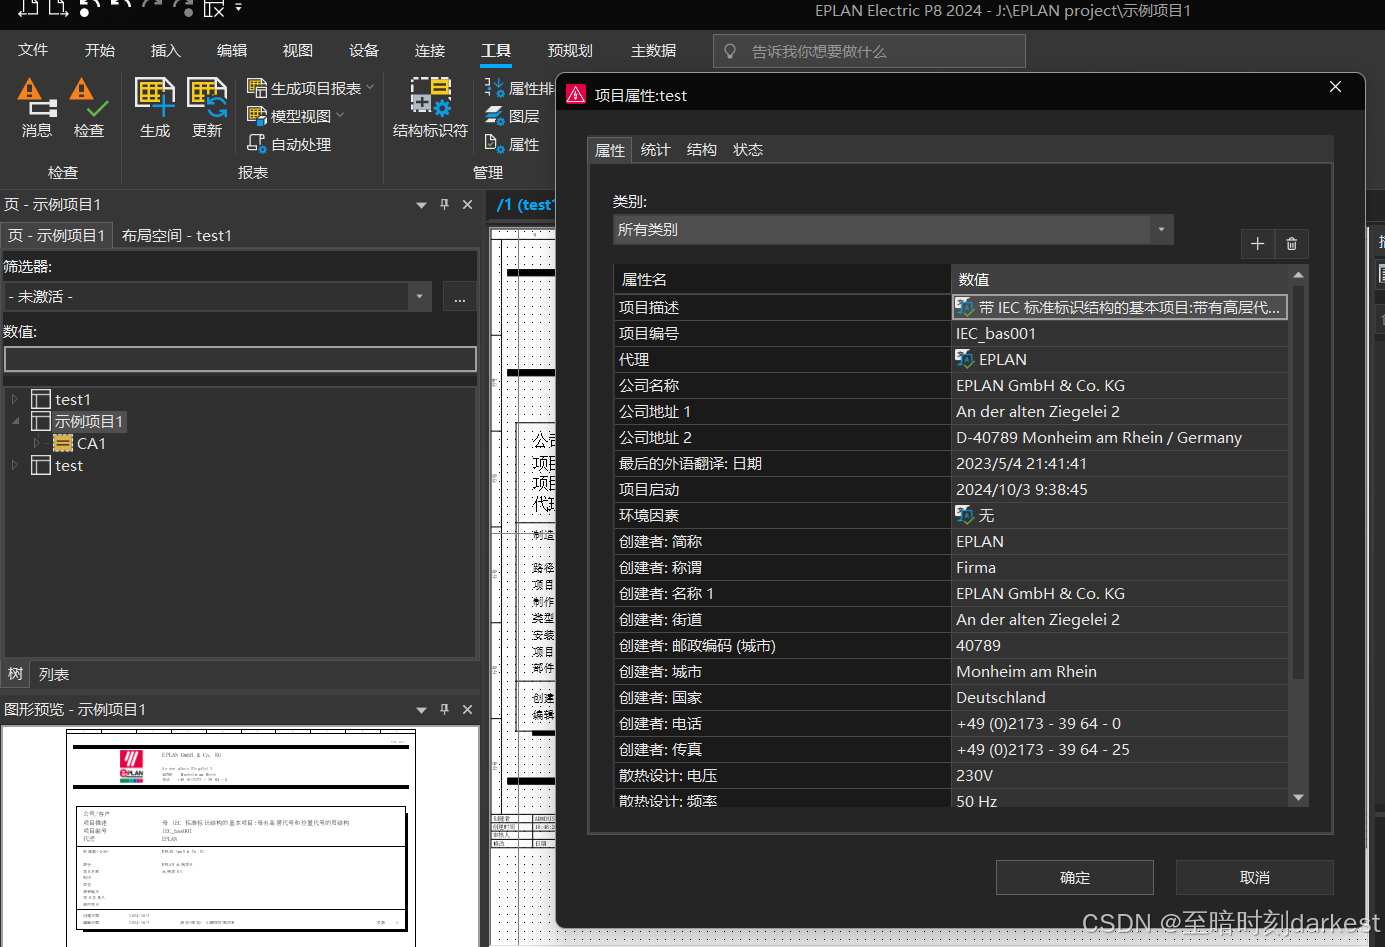Collapse the 示例项目1 project node
Screen dimensions: 1385x947
coord(15,421)
